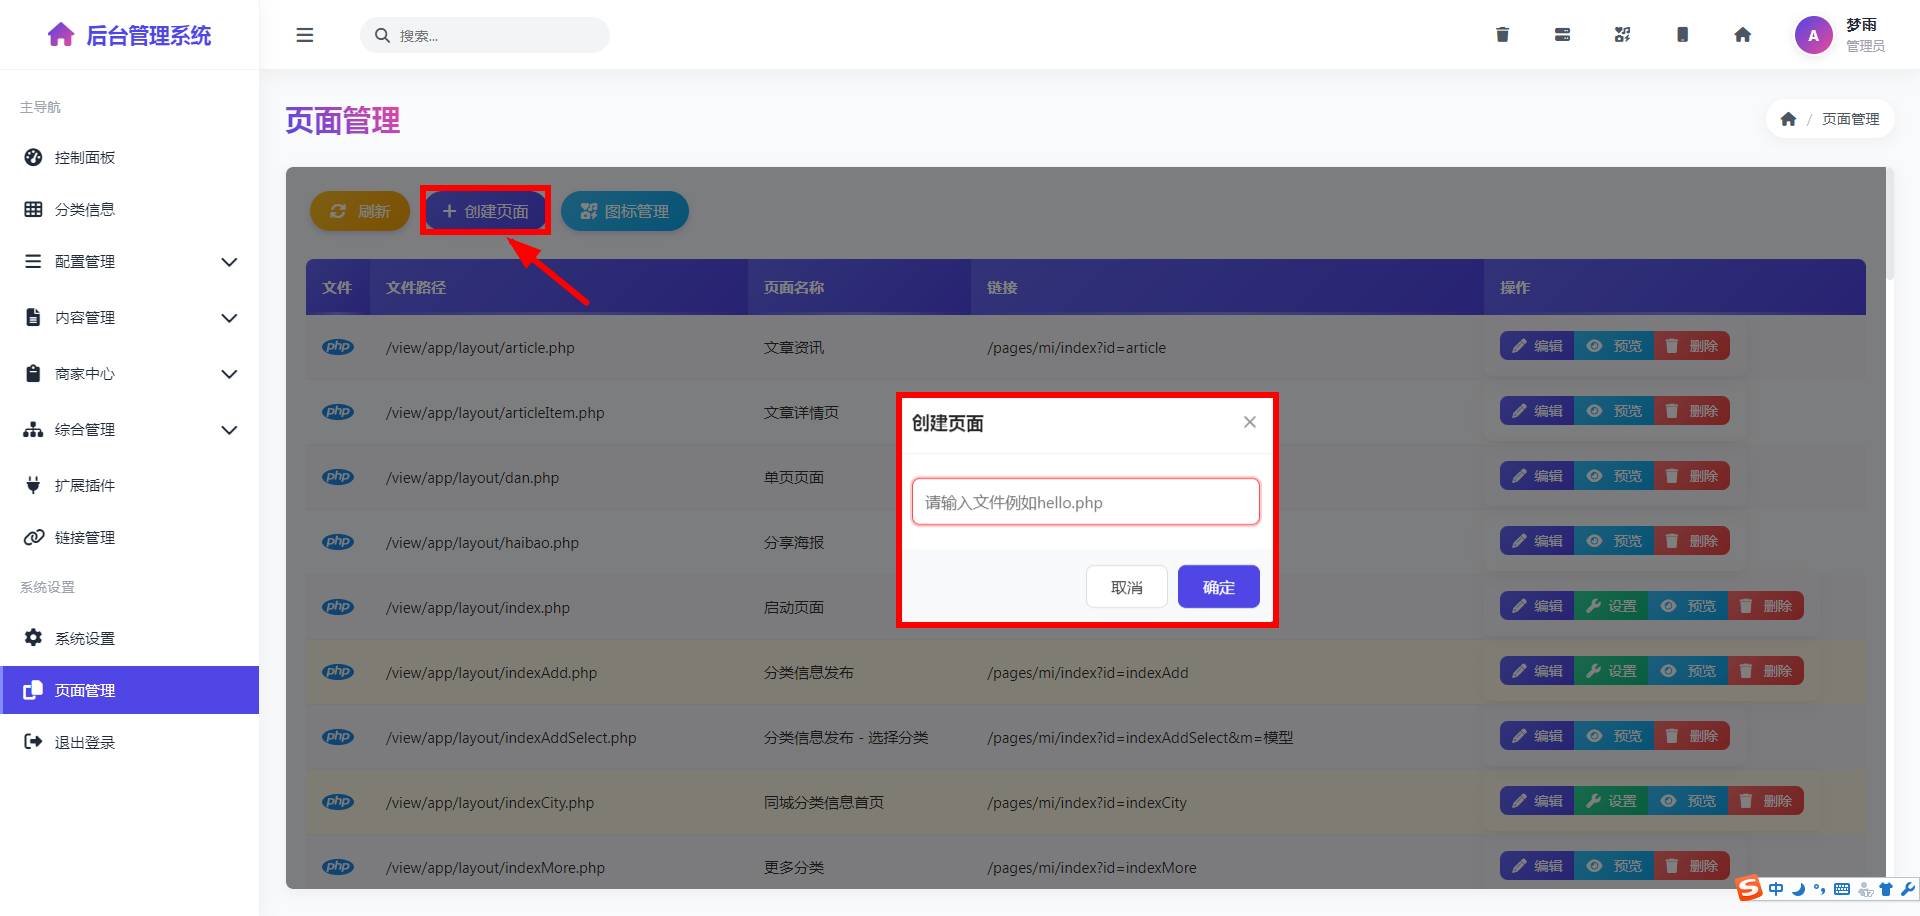Open 控制面板 in the sidebar
This screenshot has height=916, width=1920.
point(85,158)
